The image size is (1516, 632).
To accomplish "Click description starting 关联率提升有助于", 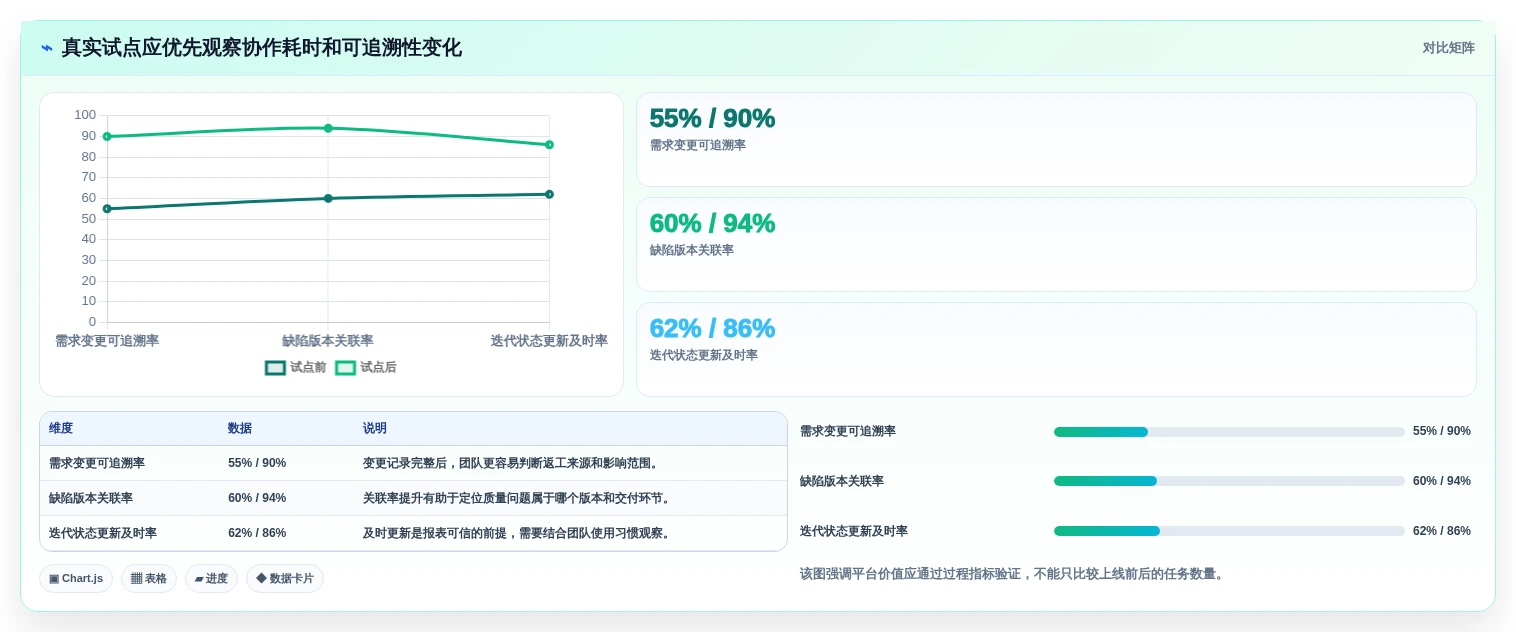I will [519, 498].
